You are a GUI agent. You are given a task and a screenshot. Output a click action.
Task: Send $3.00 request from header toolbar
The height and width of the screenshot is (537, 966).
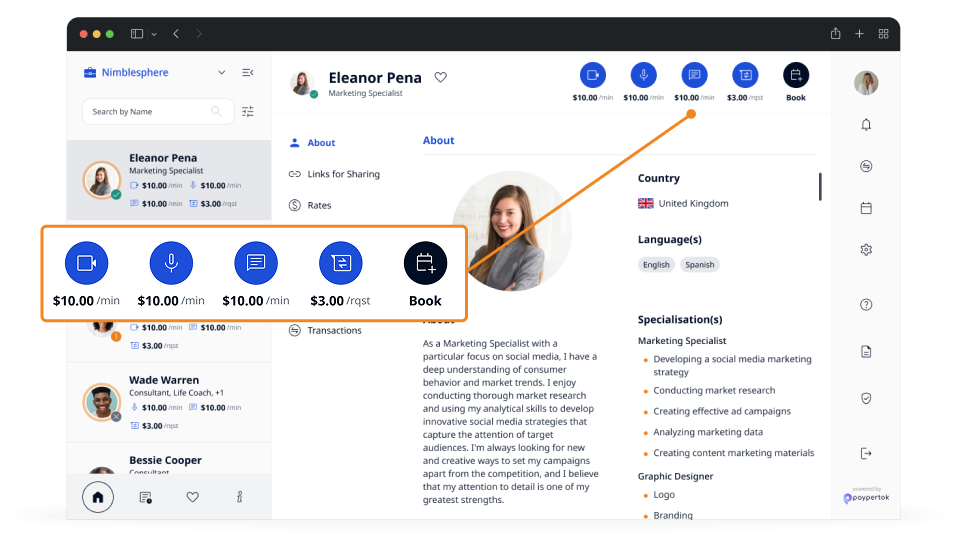(x=745, y=75)
